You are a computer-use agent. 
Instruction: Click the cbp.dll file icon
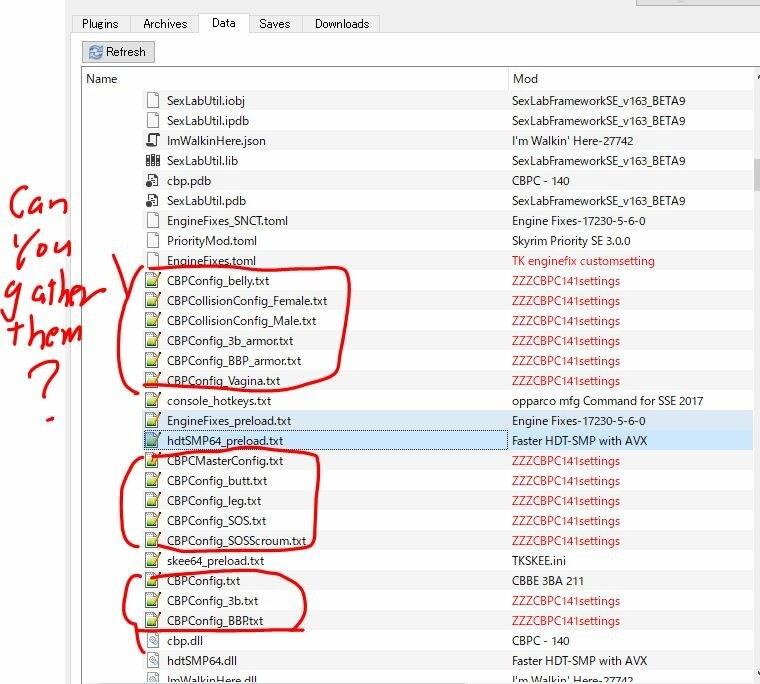pos(153,640)
